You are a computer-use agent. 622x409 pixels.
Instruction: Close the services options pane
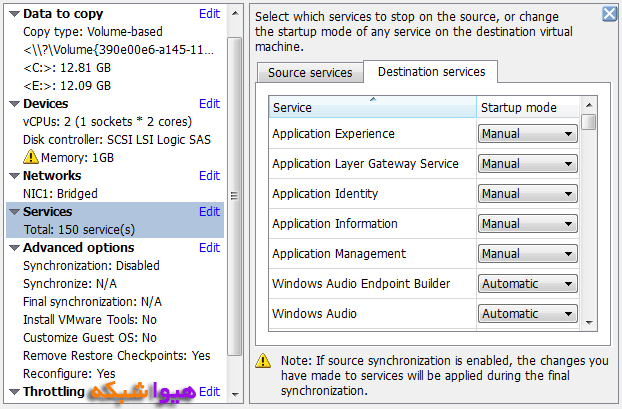(609, 14)
